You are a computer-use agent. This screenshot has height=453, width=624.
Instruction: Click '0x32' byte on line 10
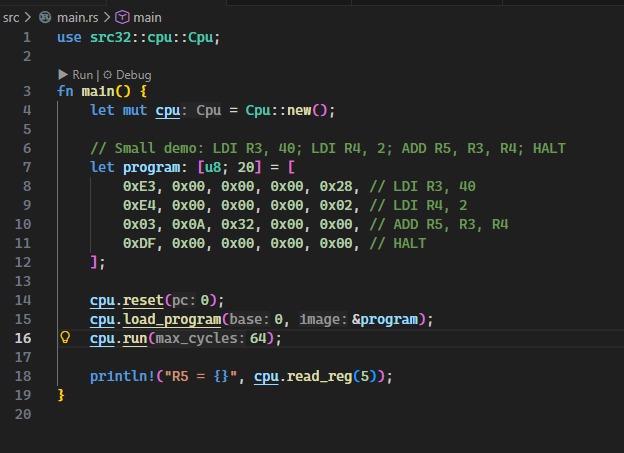coord(238,224)
